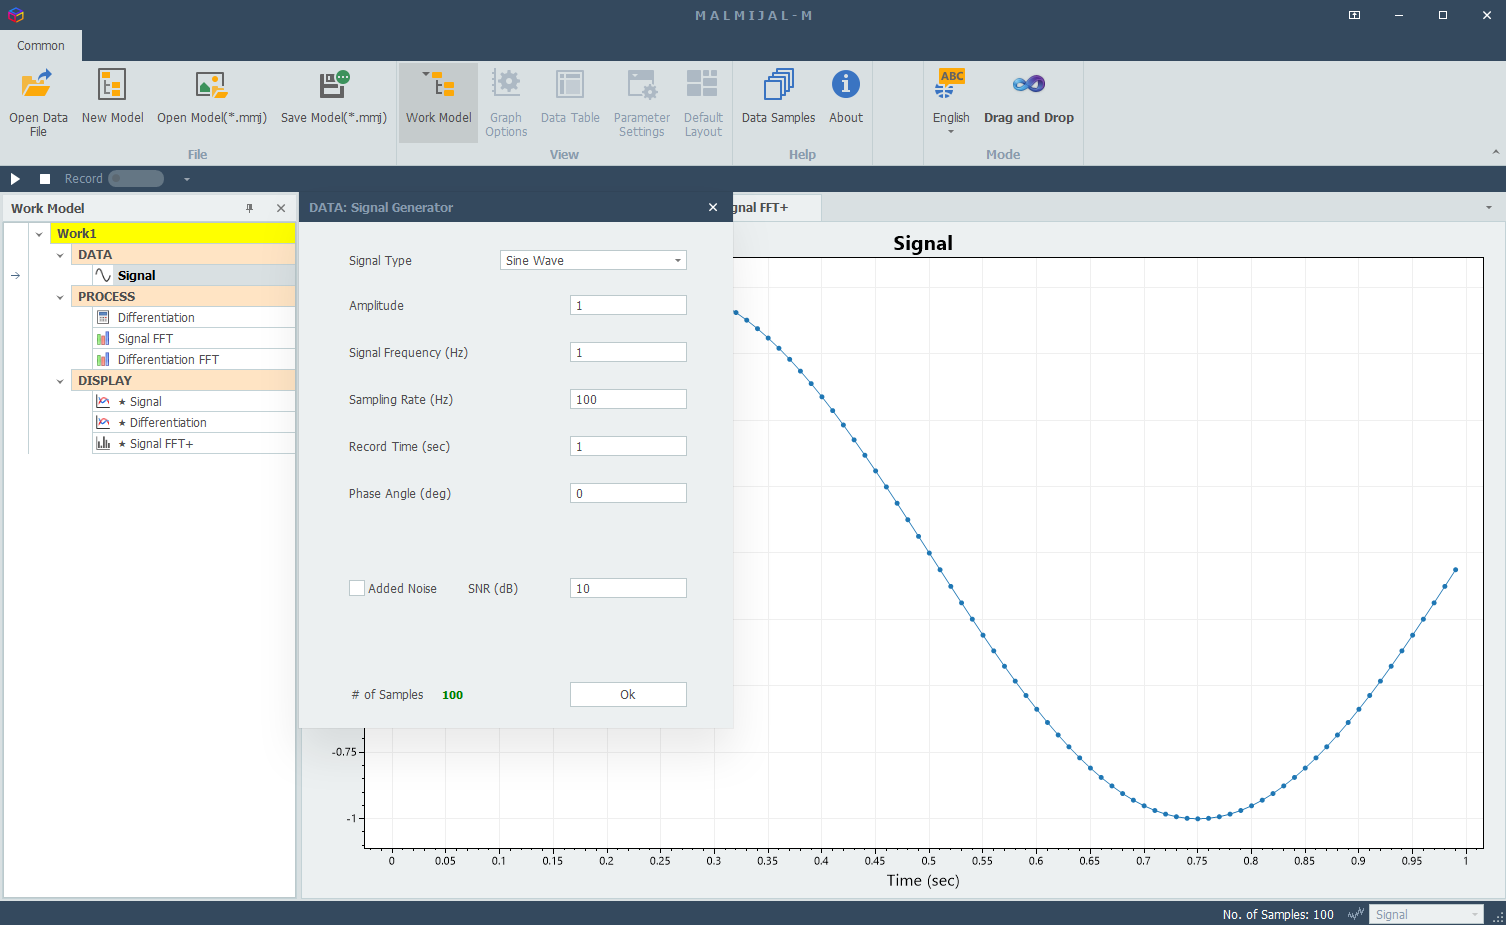Toggle the Record switch
Screen dimensions: 1506x925
coord(136,179)
